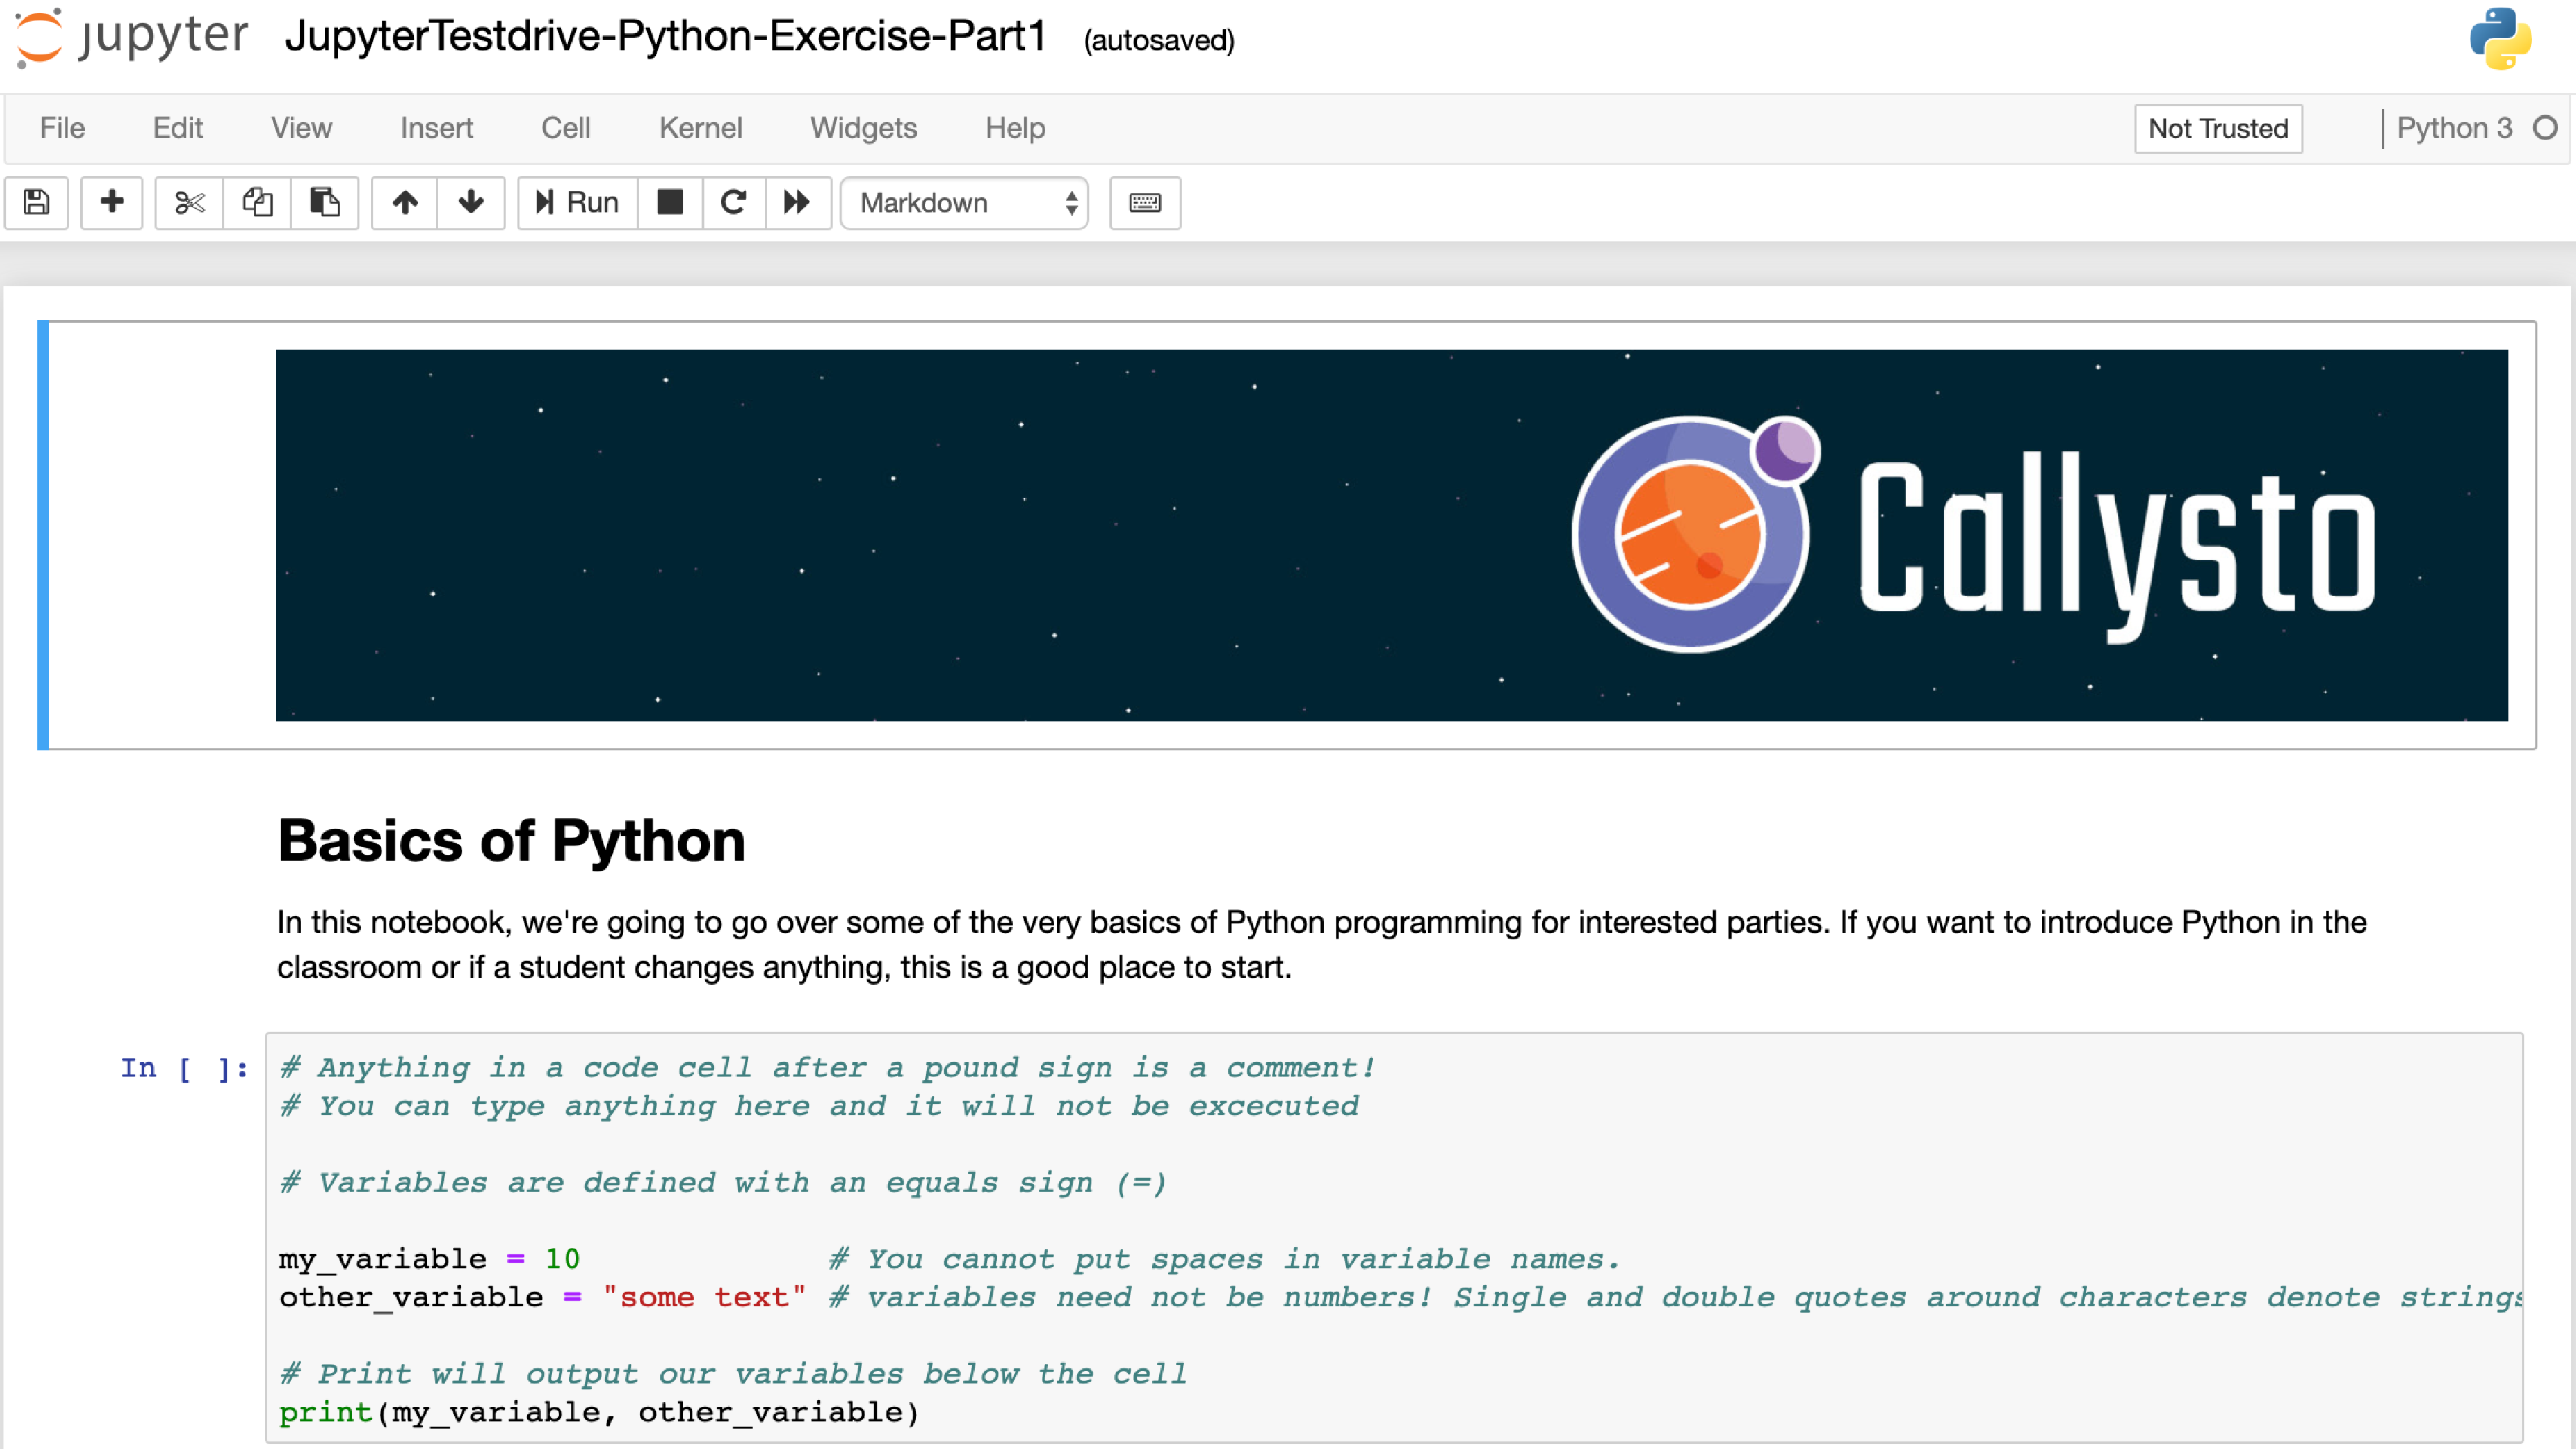Click the Not Trusted button

[x=2218, y=128]
